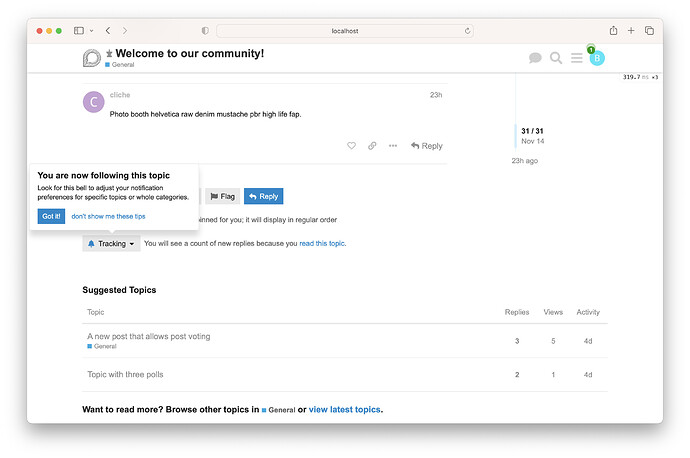Open a new tab with plus icon
This screenshot has width=690, height=458.
(x=631, y=30)
